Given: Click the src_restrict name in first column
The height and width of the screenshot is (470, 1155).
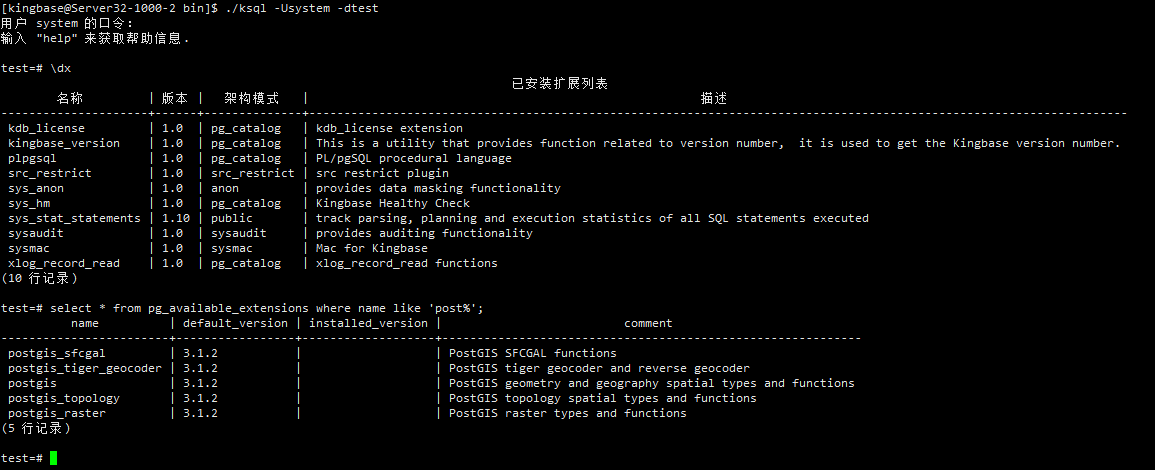Looking at the screenshot, I should point(50,173).
